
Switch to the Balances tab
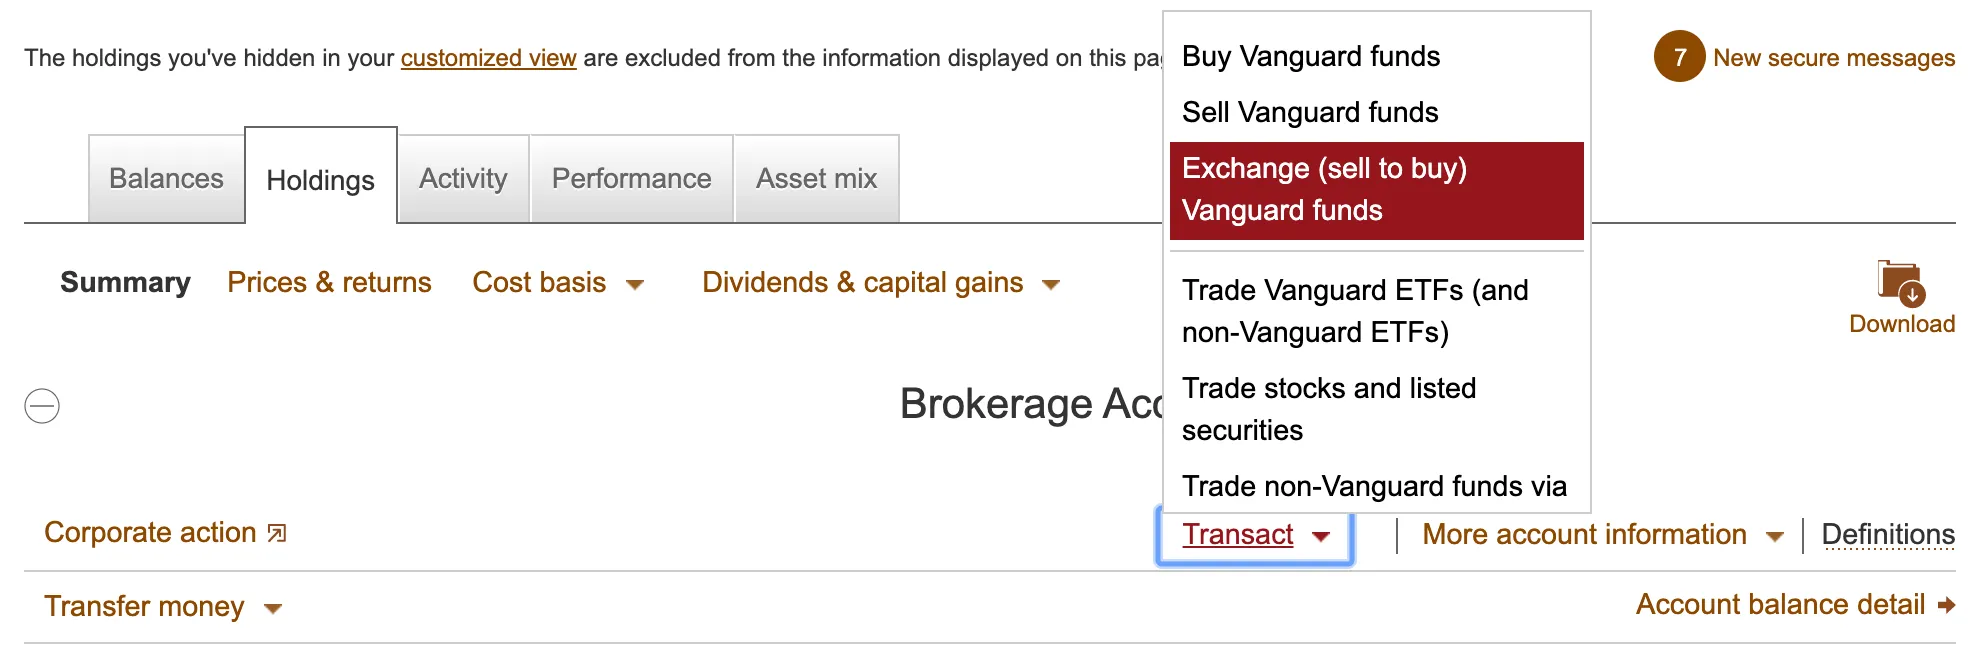click(166, 178)
